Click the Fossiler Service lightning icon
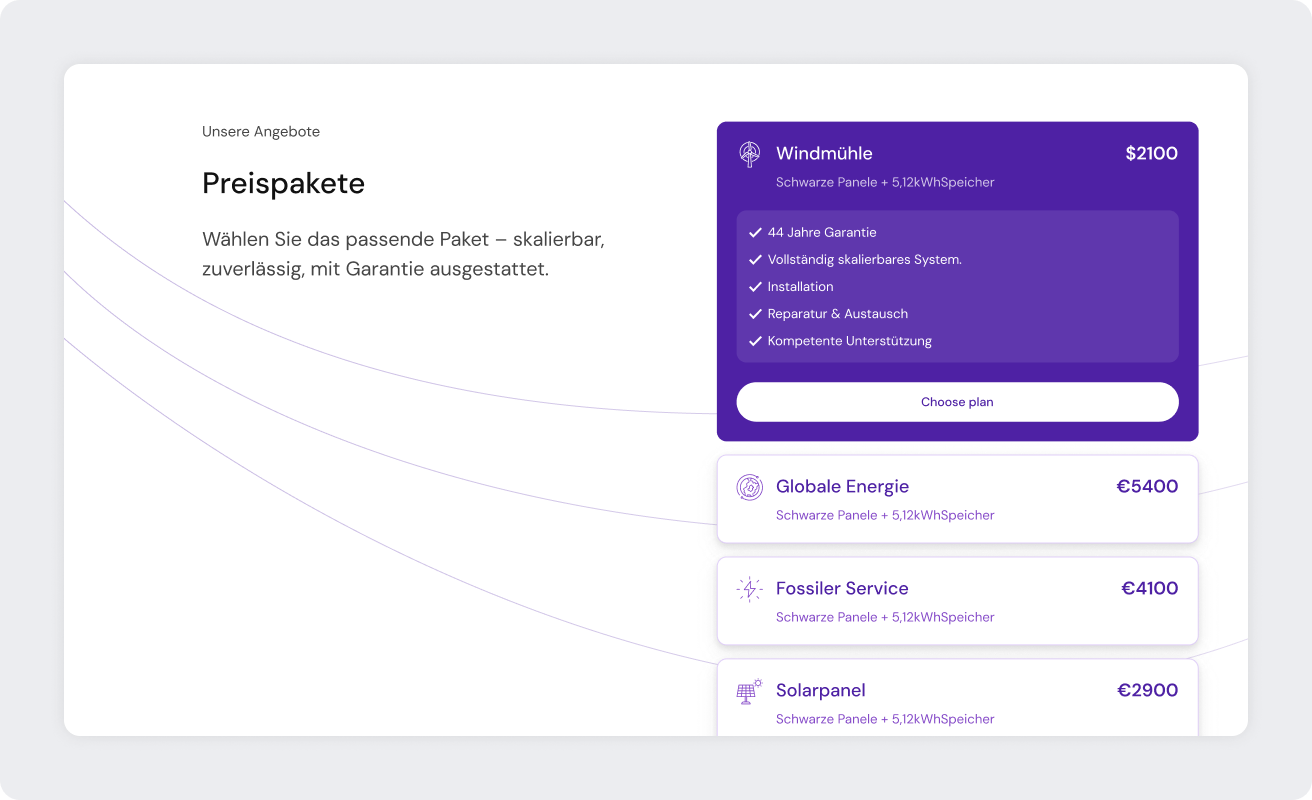The width and height of the screenshot is (1312, 800). 749,589
